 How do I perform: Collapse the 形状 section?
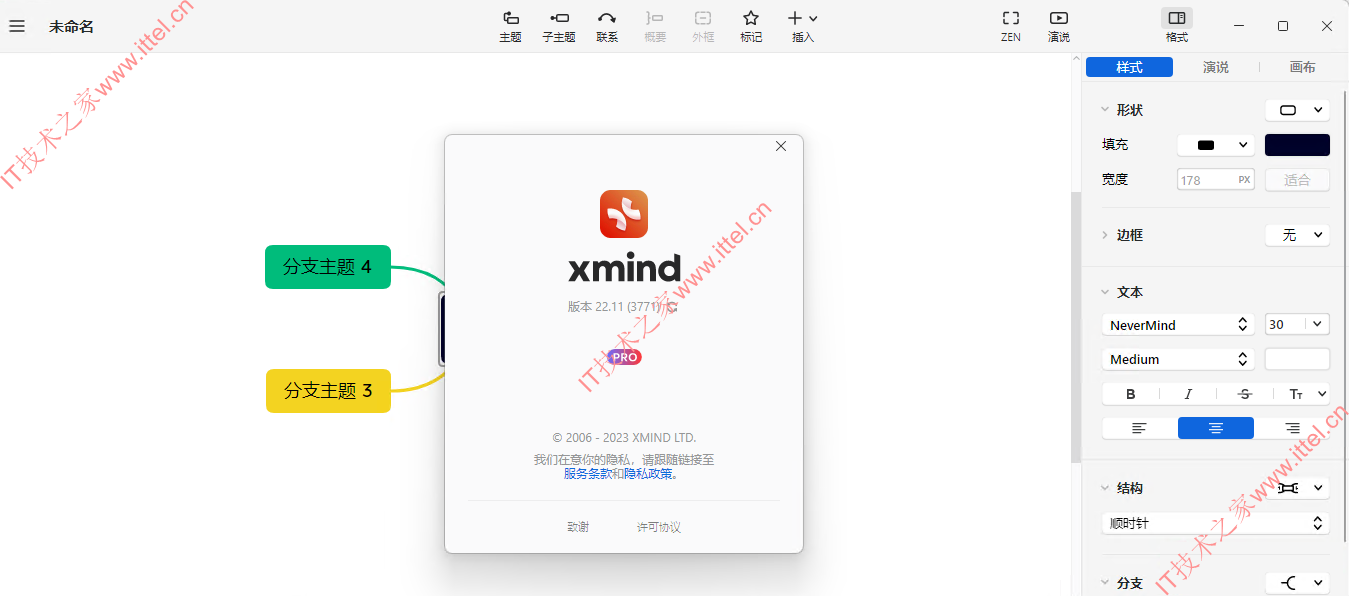(x=1105, y=110)
